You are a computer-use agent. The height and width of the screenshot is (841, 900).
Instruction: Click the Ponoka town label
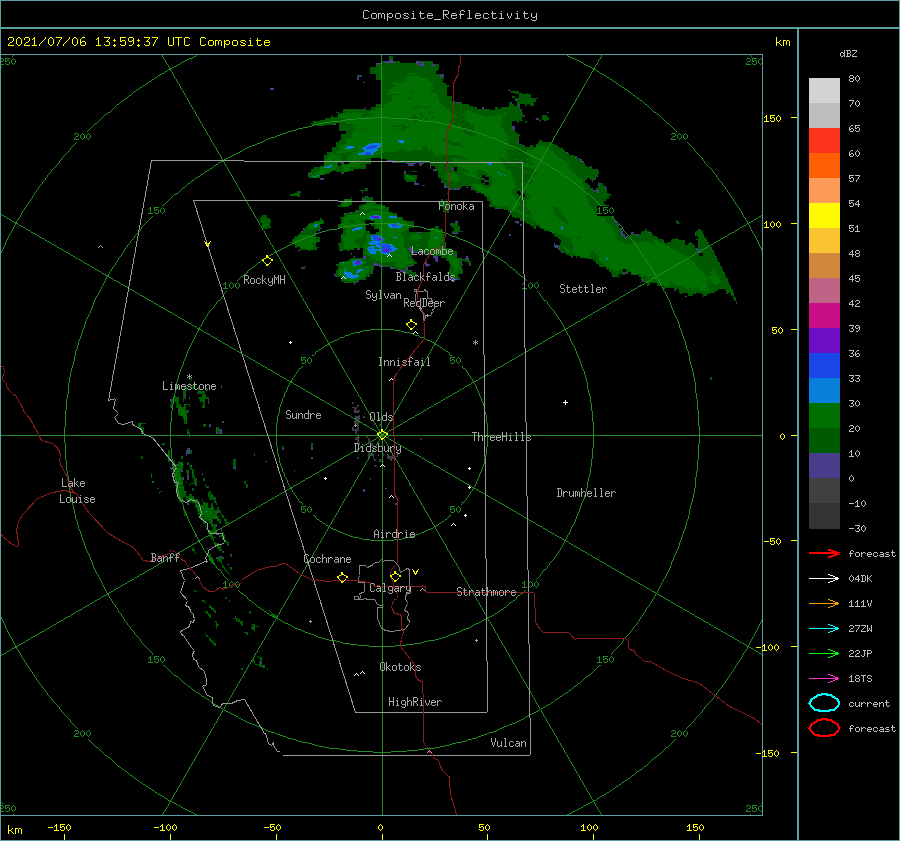pos(456,207)
